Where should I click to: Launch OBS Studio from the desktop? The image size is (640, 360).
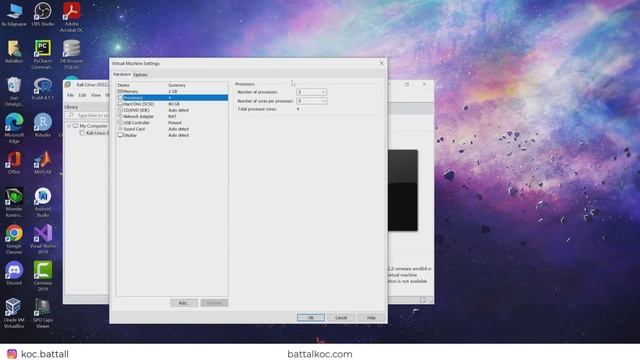42,14
